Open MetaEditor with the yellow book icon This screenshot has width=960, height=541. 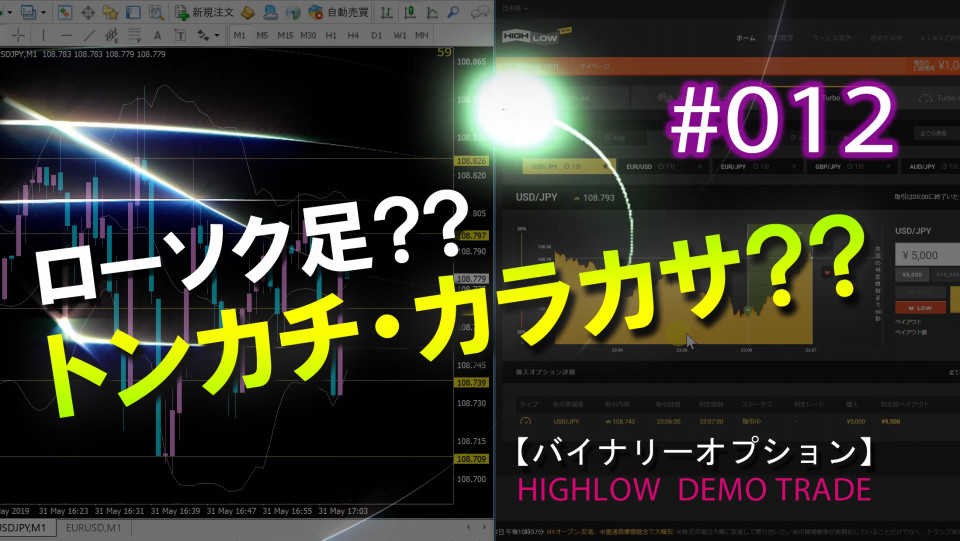click(247, 12)
